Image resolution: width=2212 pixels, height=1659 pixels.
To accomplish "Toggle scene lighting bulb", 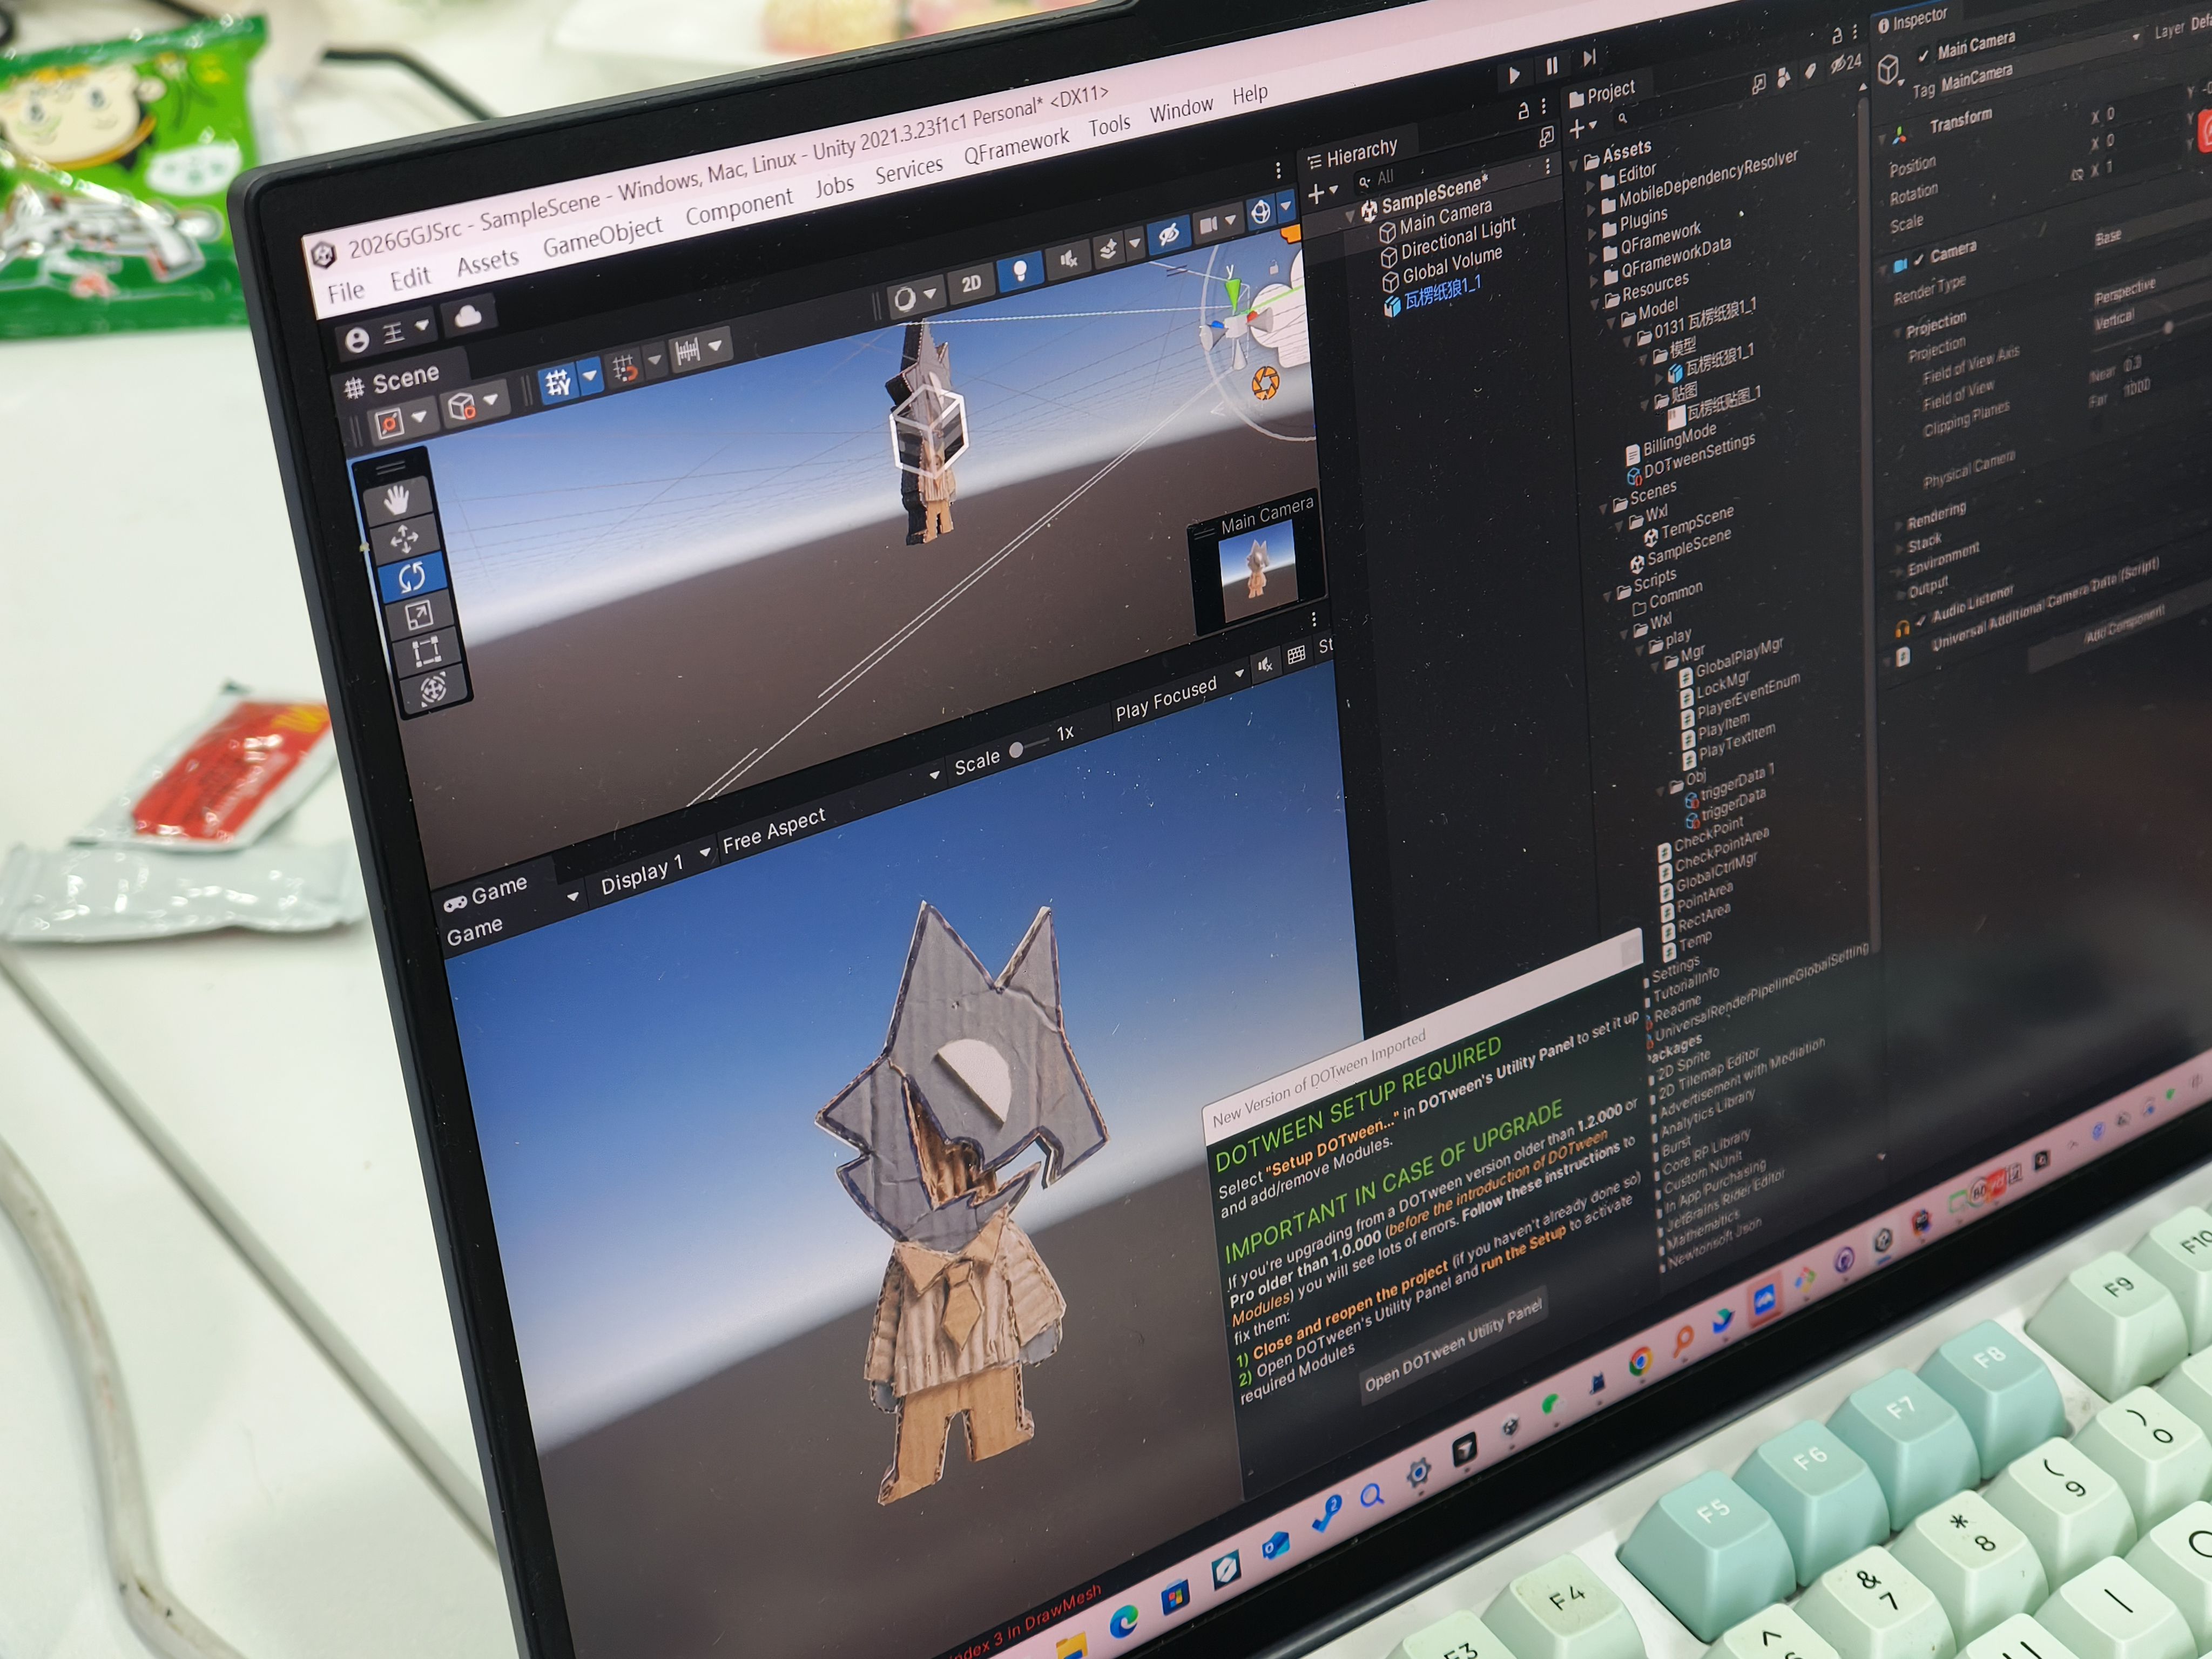I will 1019,270.
